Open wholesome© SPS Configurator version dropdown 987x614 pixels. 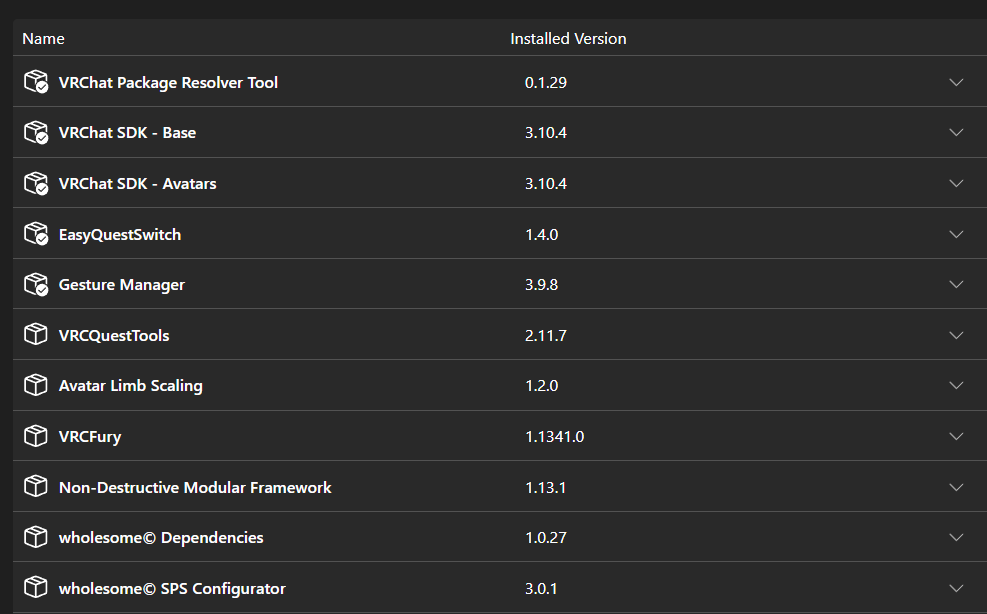pyautogui.click(x=956, y=588)
